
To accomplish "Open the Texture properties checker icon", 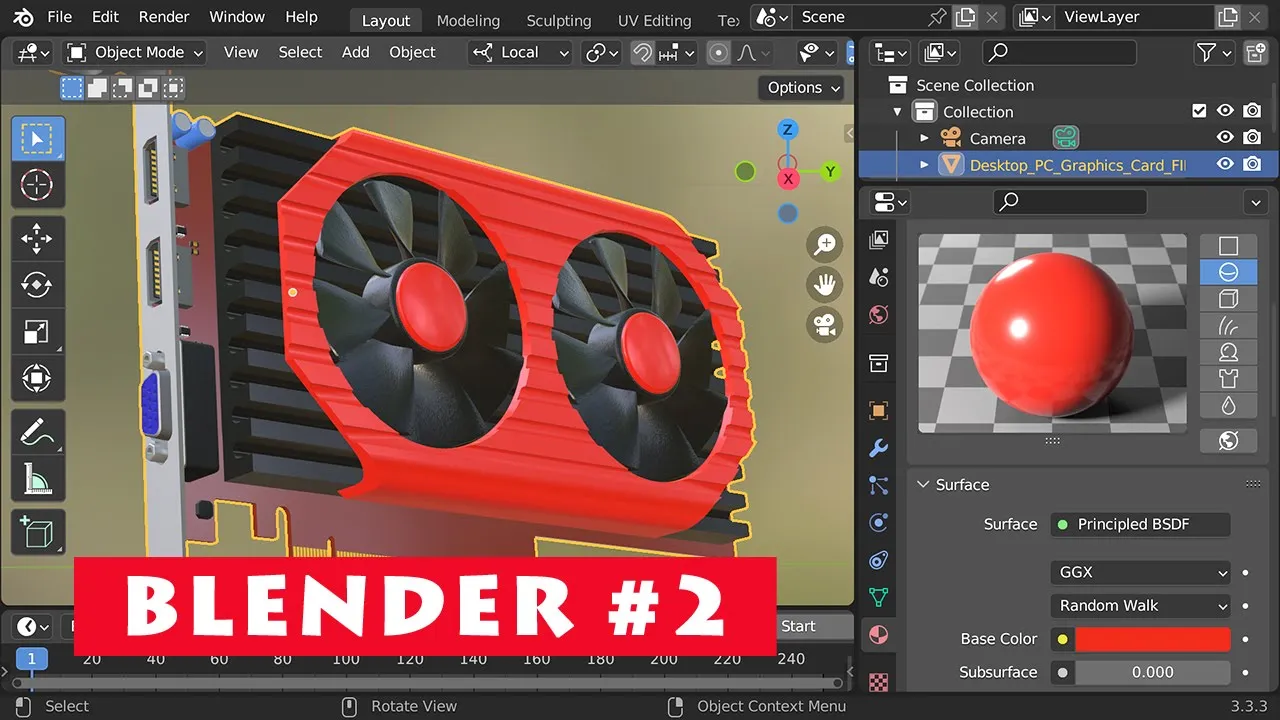I will pos(879,682).
